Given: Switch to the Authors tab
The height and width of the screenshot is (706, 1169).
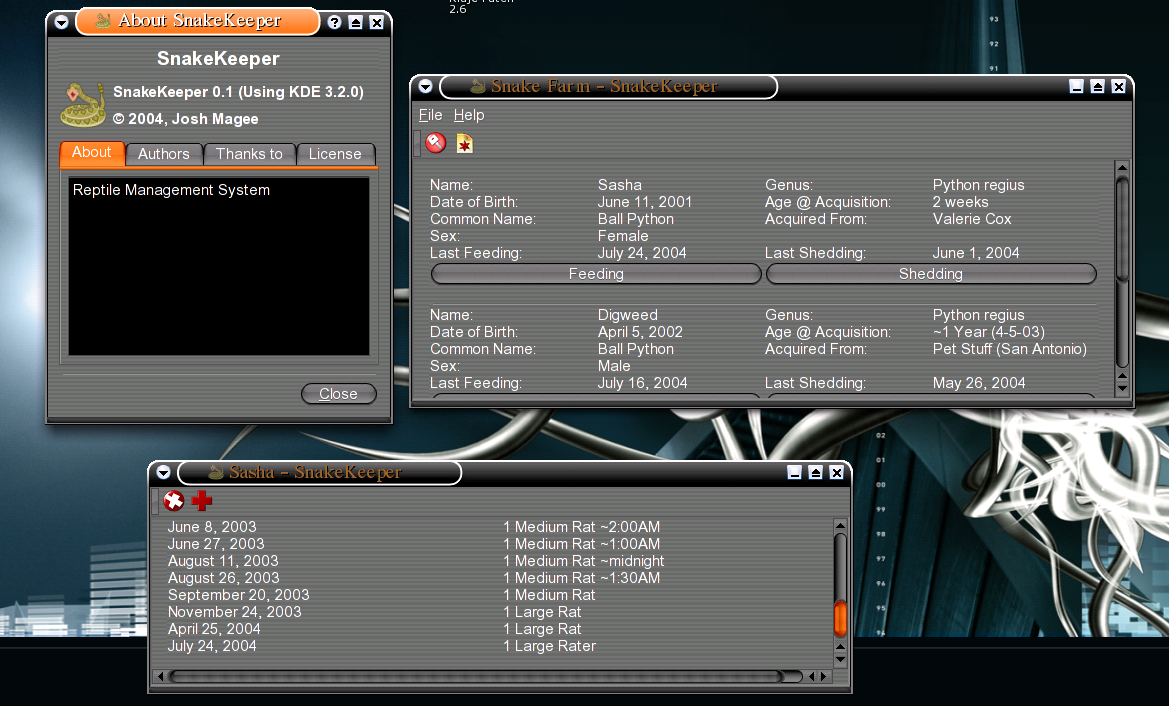Looking at the screenshot, I should pyautogui.click(x=163, y=154).
